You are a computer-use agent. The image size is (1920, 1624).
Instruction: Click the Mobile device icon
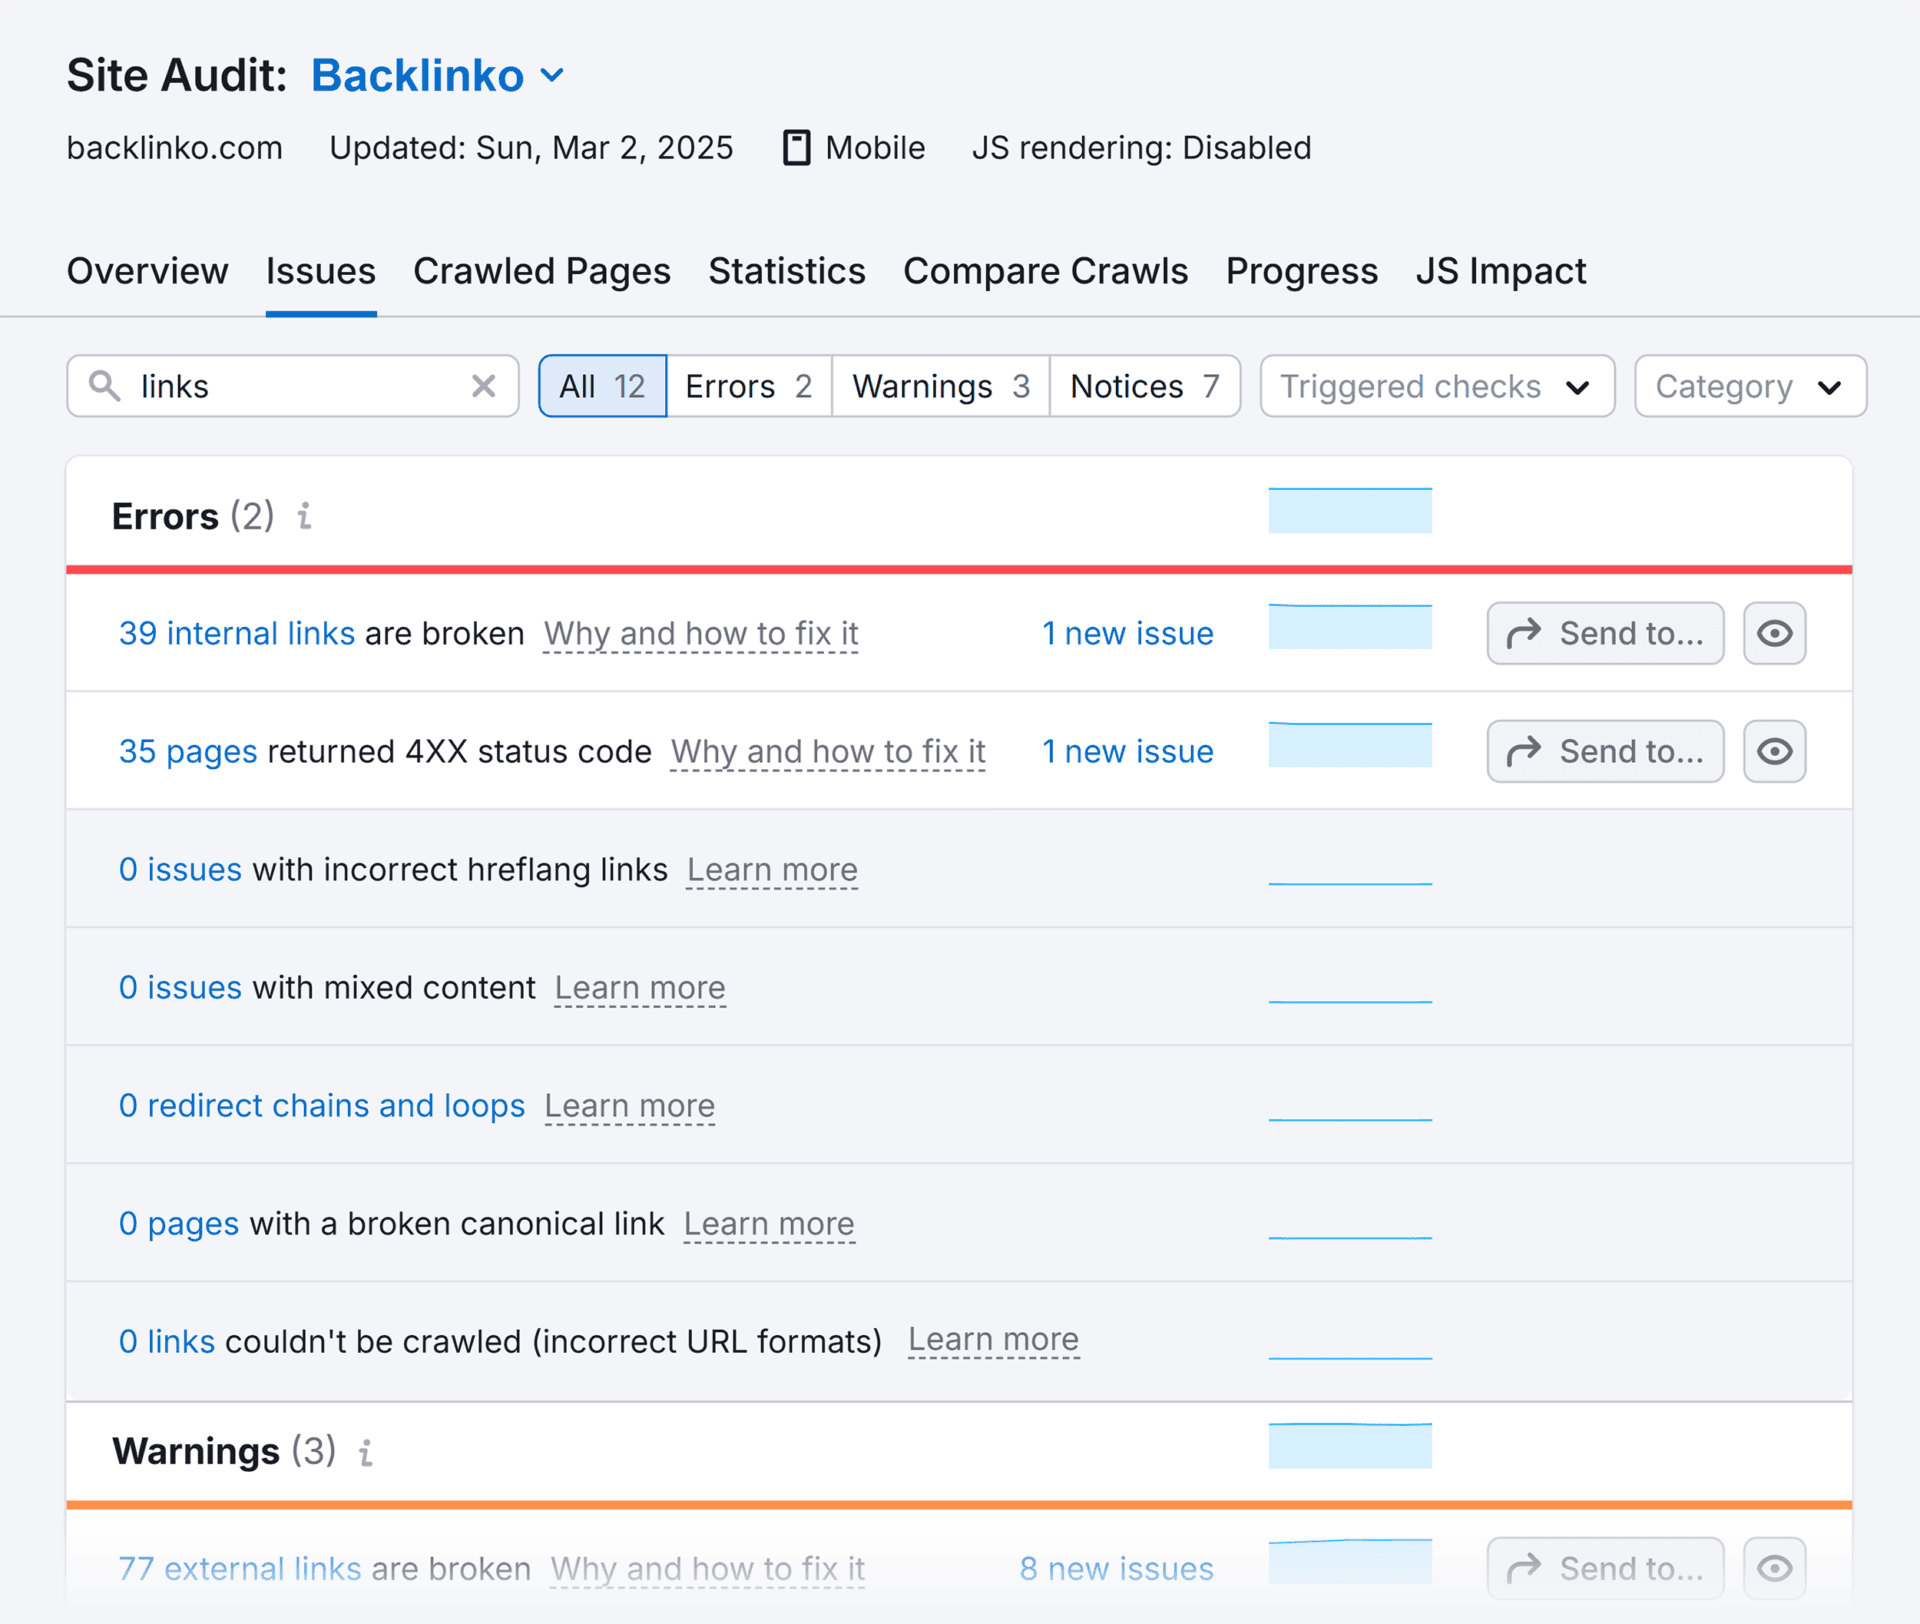(x=796, y=148)
